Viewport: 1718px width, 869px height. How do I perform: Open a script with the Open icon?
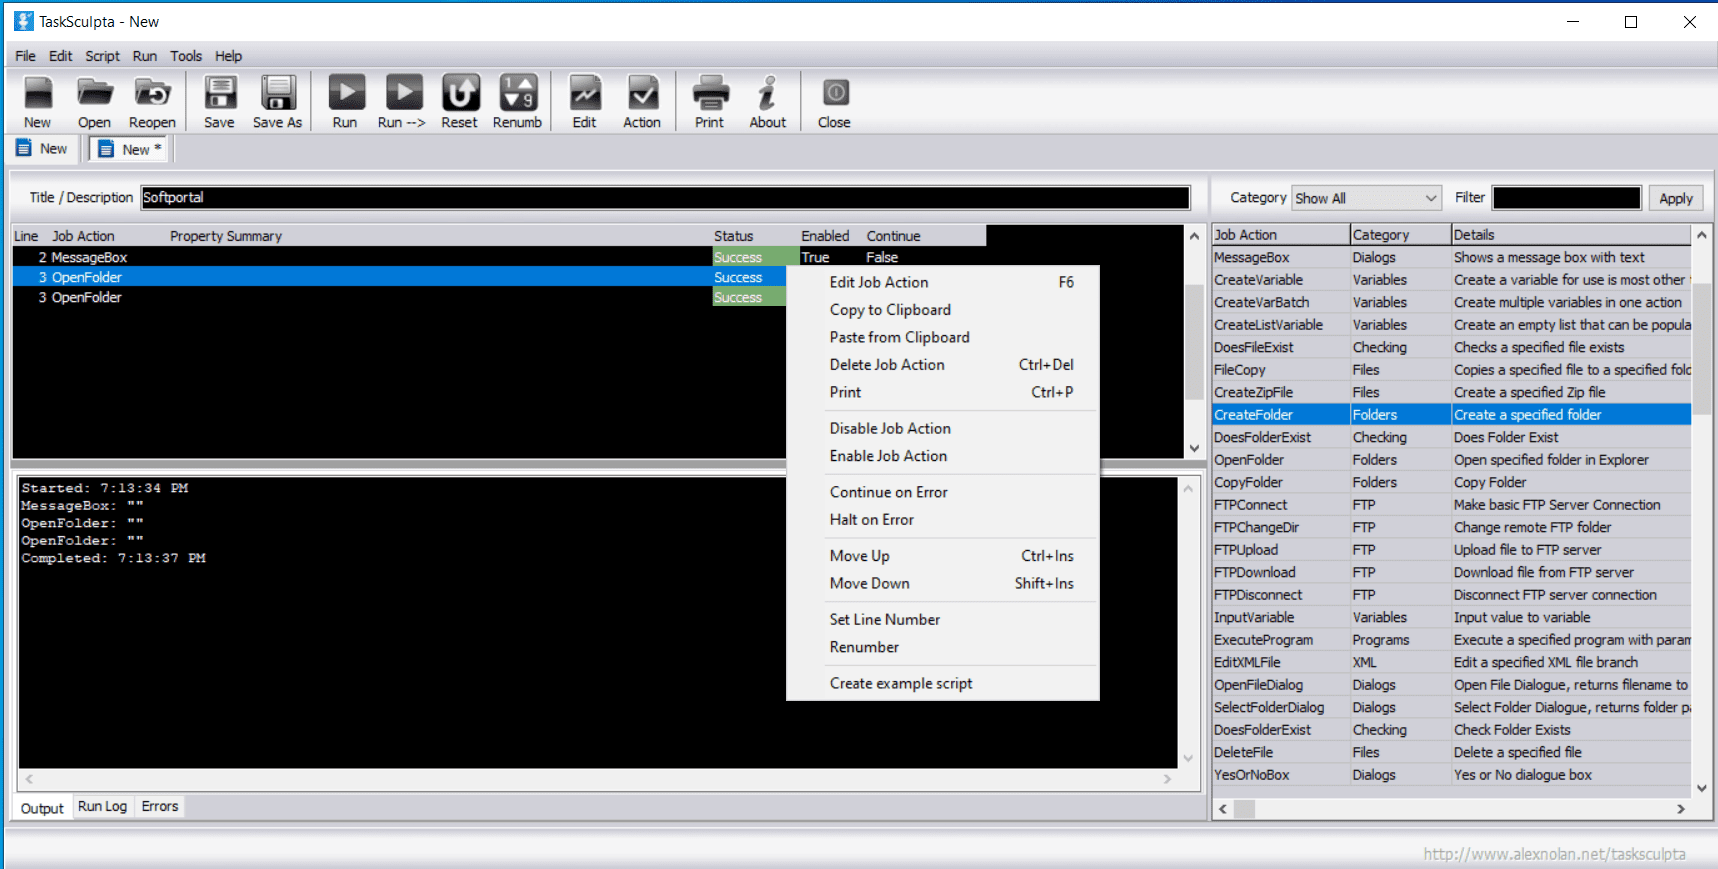[x=95, y=102]
